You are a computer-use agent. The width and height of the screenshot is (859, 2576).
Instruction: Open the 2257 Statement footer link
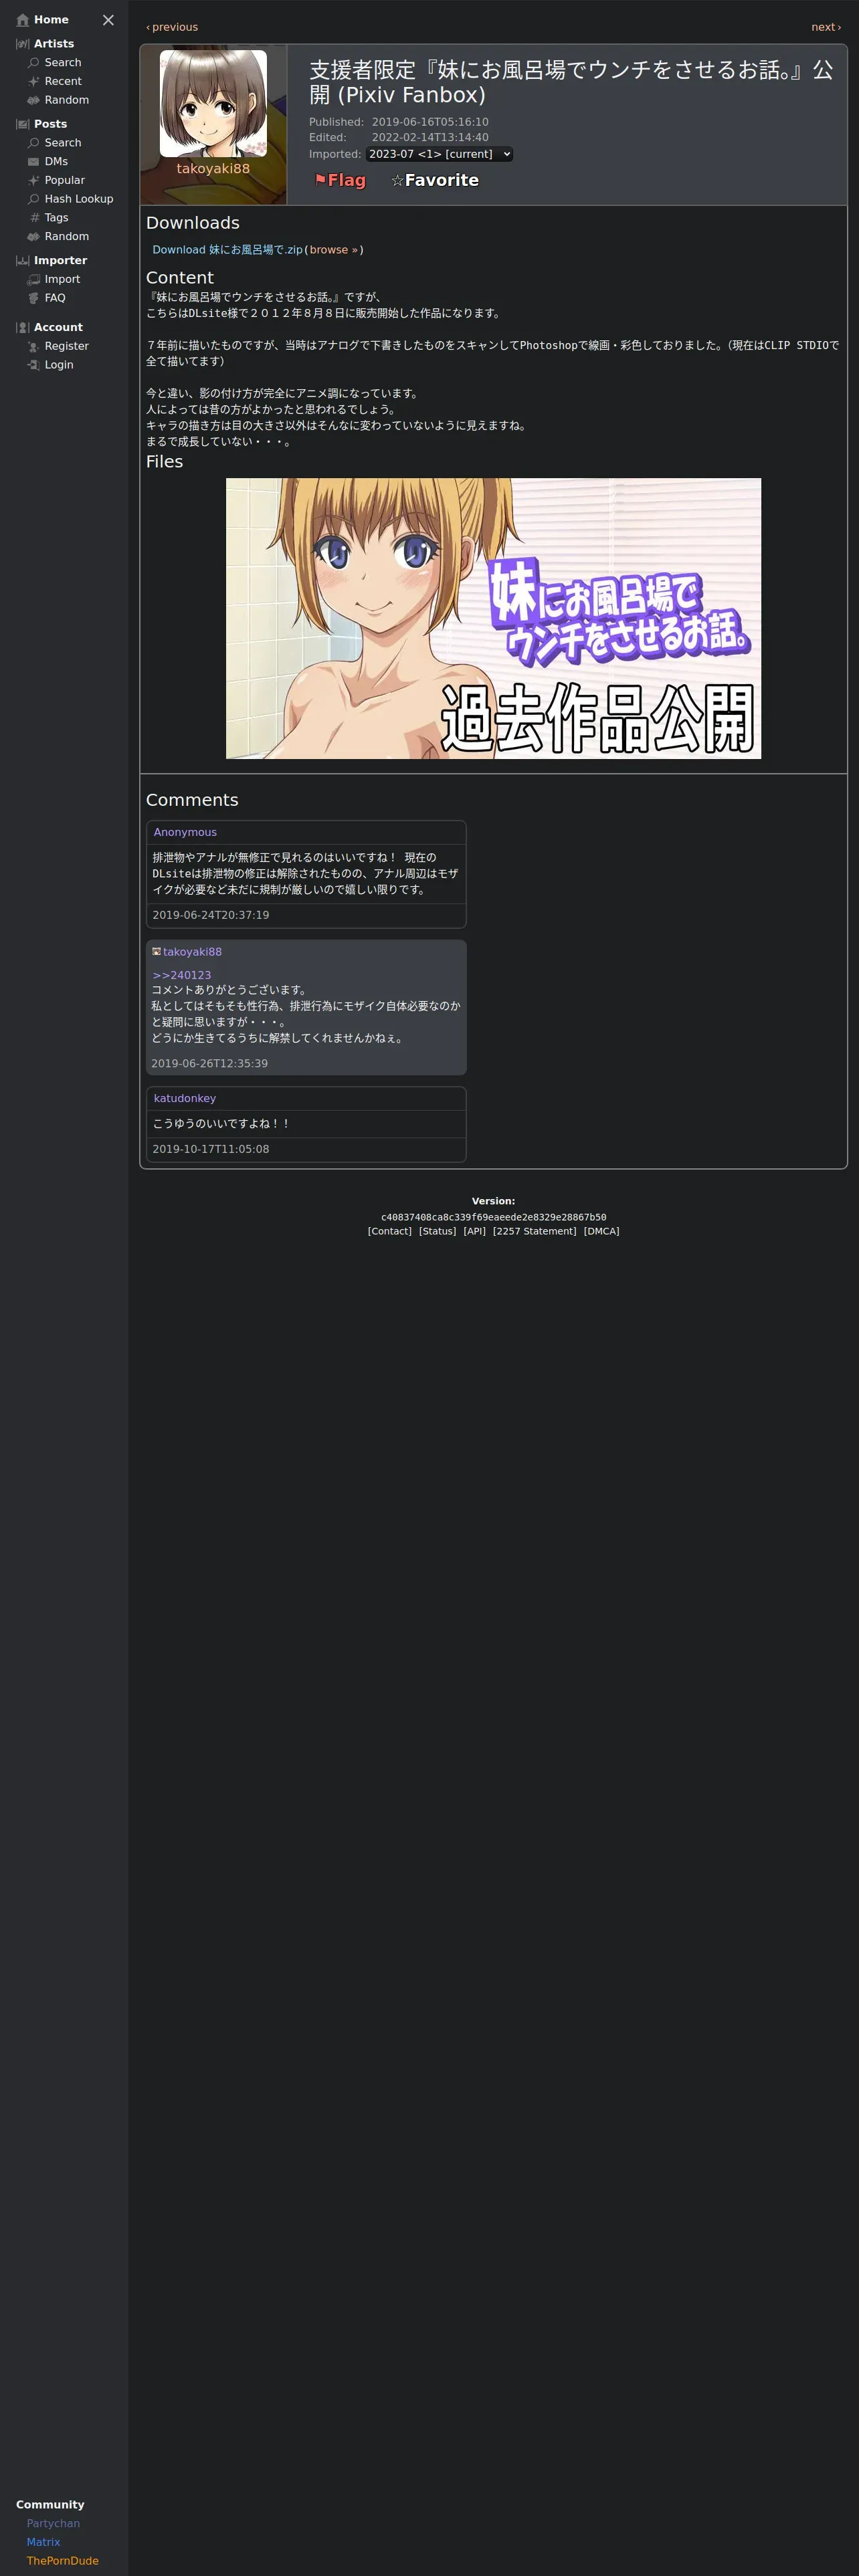(x=535, y=1232)
